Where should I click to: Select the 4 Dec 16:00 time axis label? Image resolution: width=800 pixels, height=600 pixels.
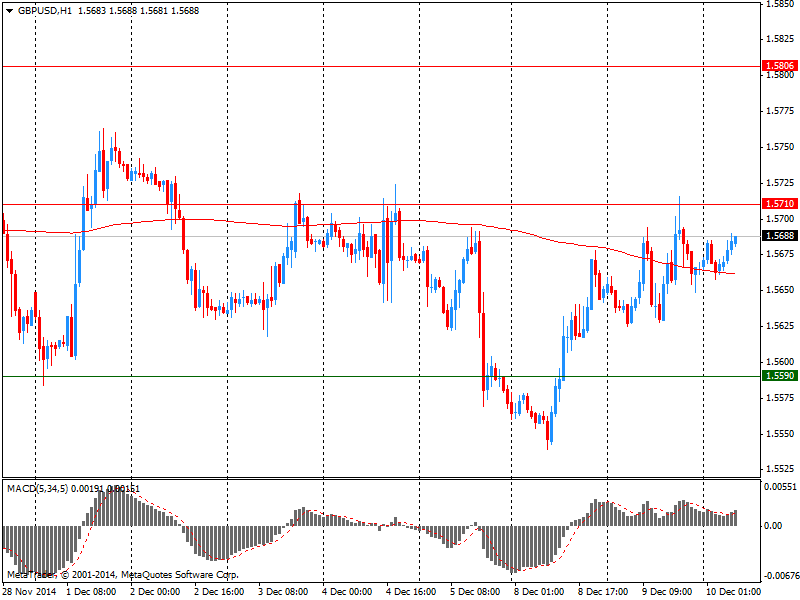411,592
